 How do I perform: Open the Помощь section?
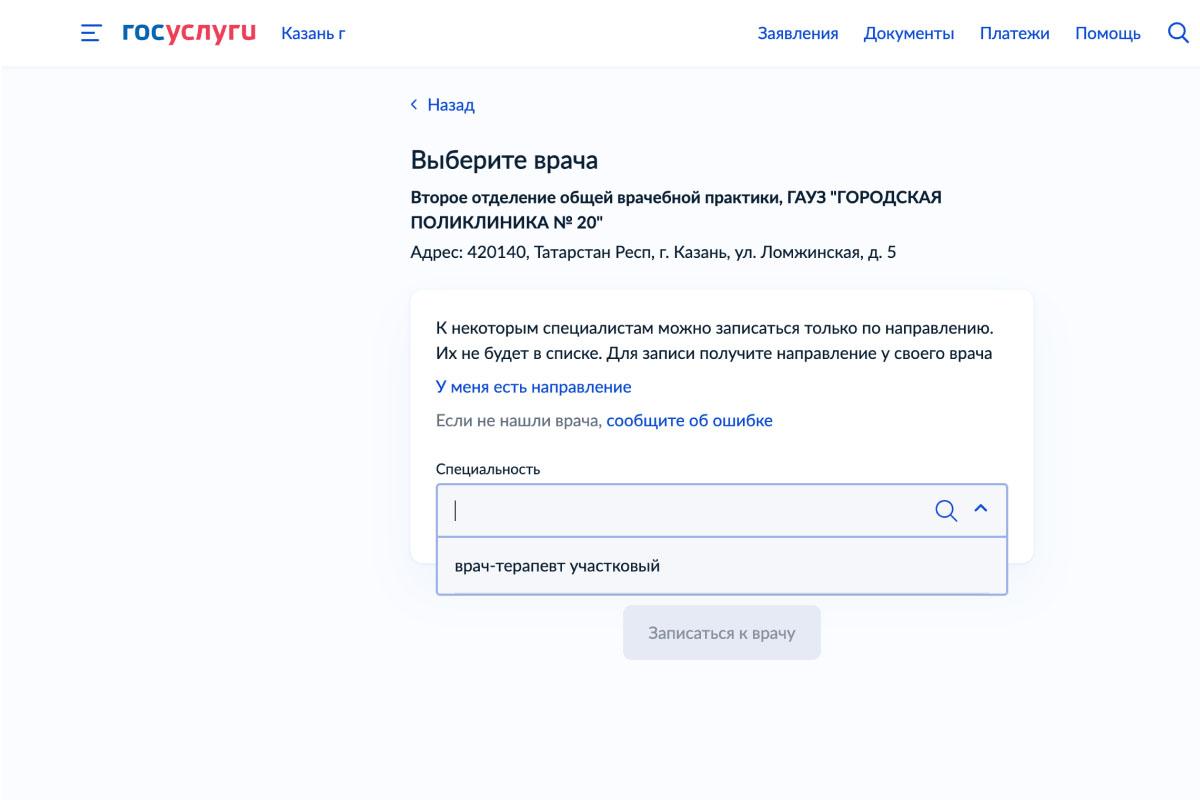1107,34
